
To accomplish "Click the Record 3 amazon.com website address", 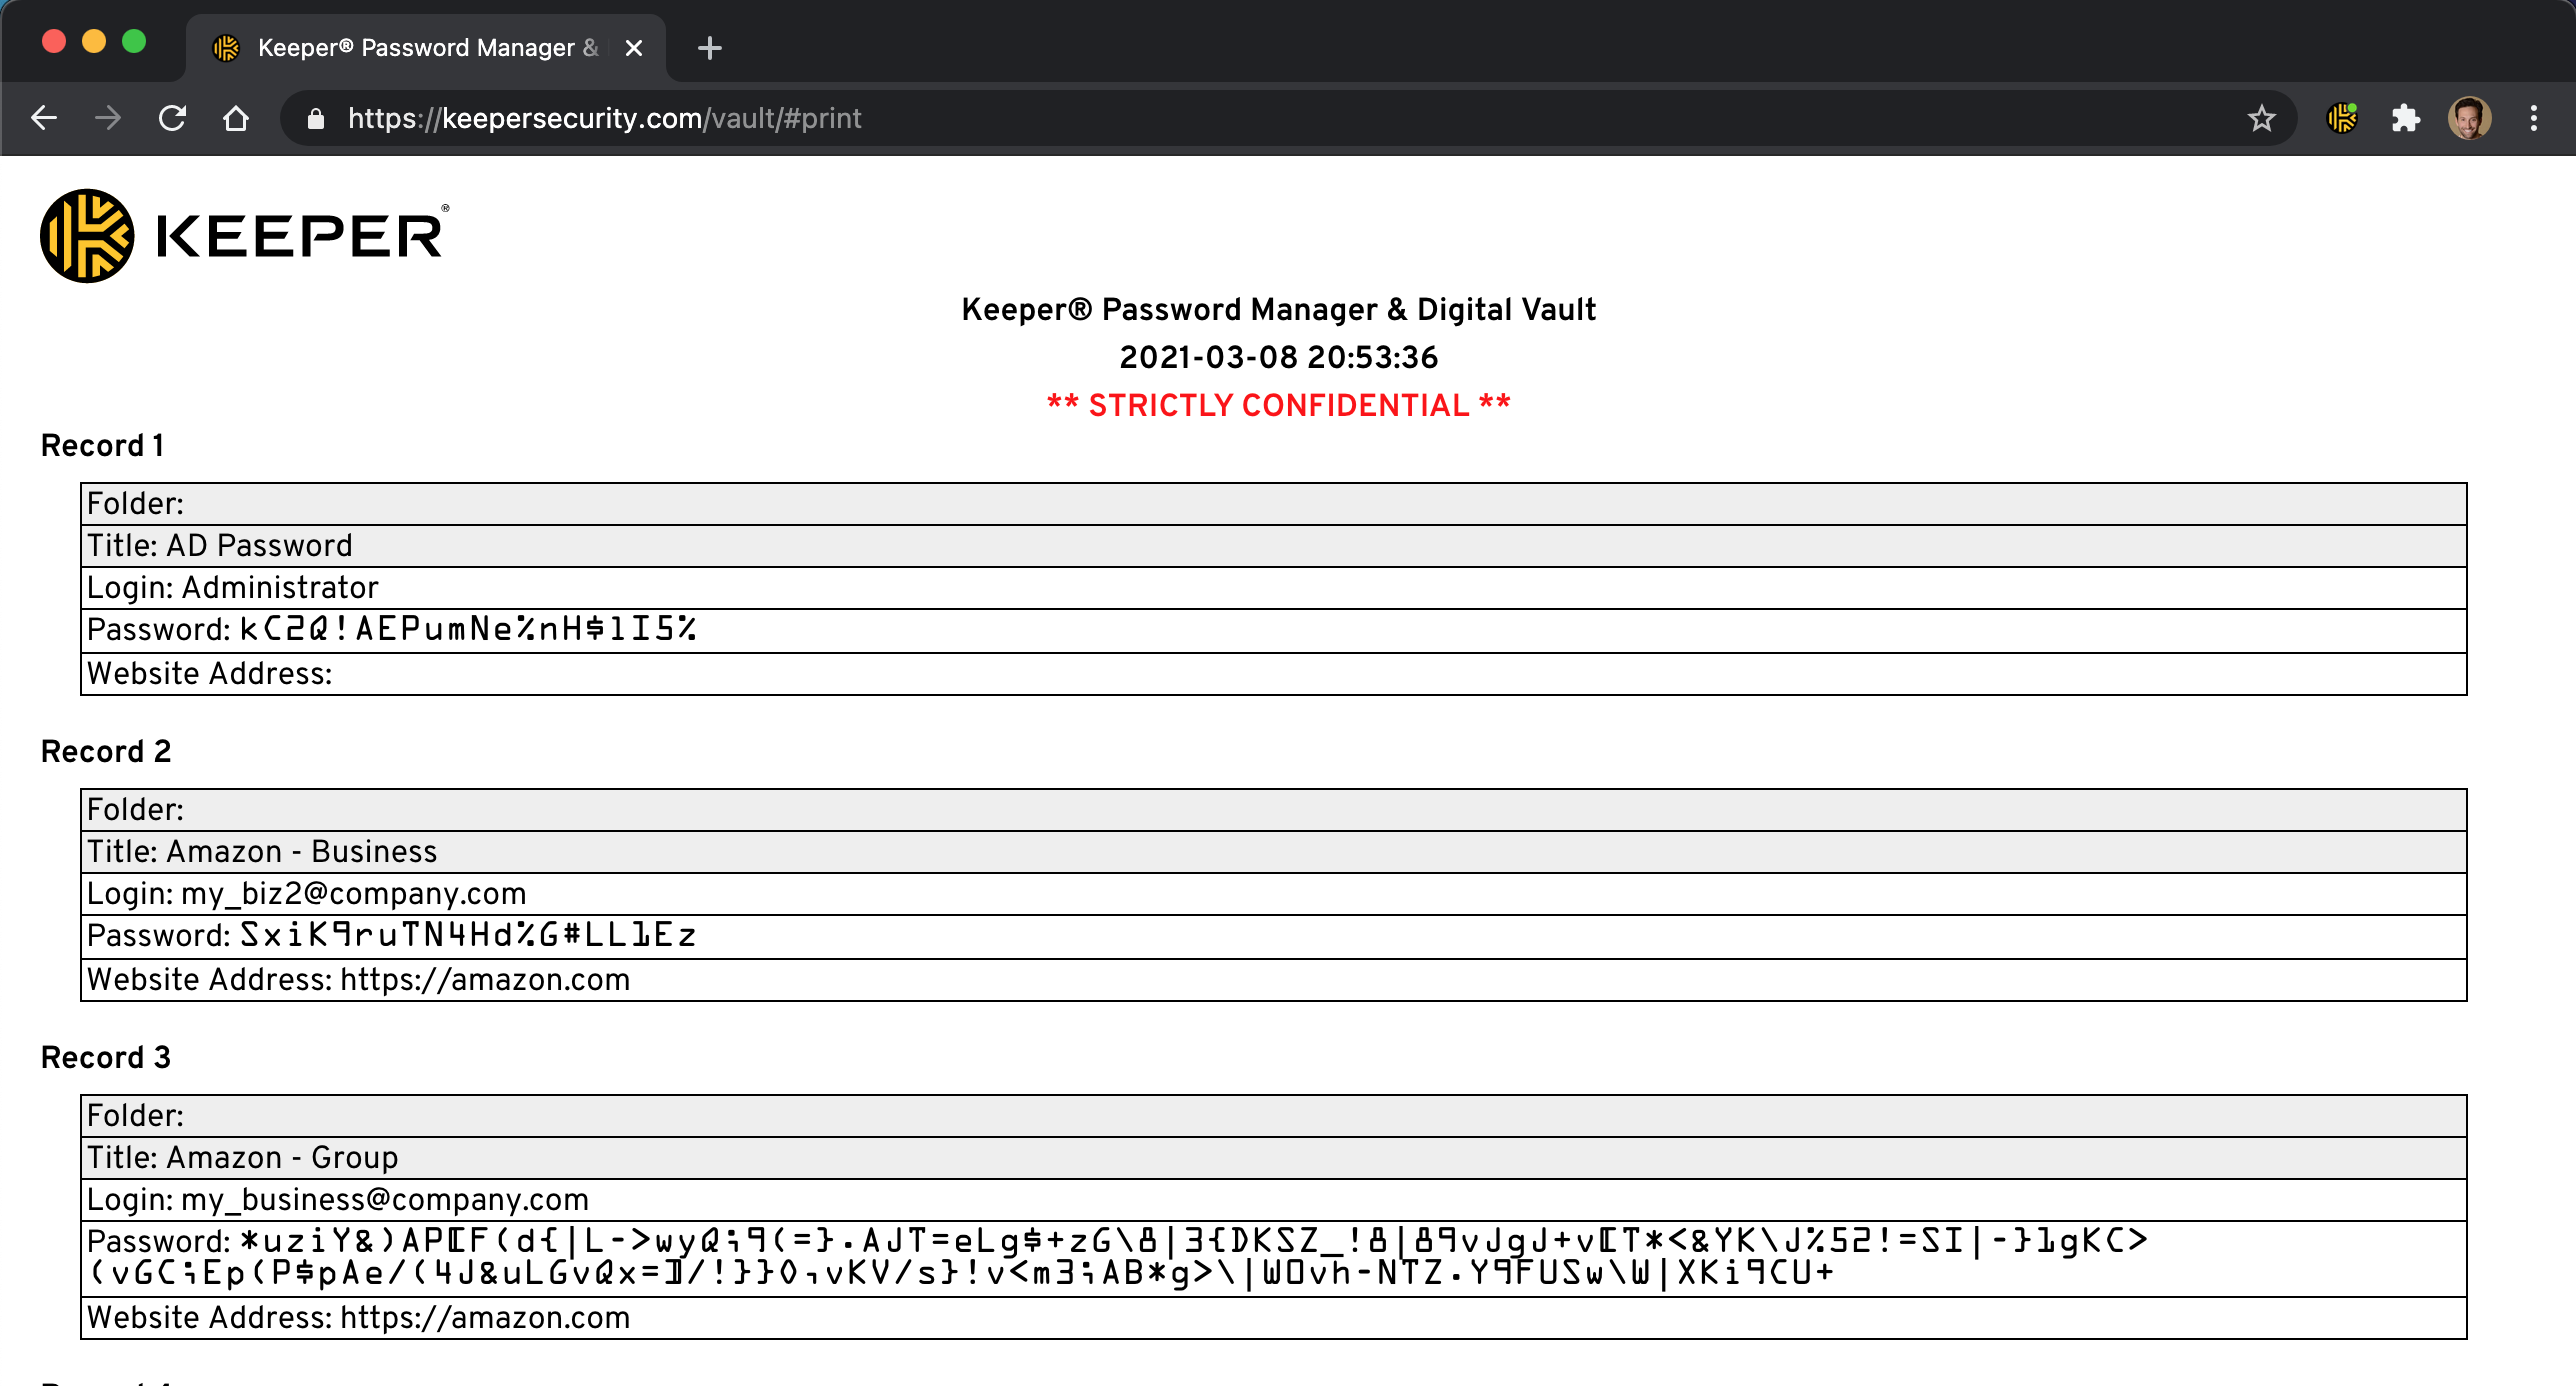I will tap(484, 1318).
